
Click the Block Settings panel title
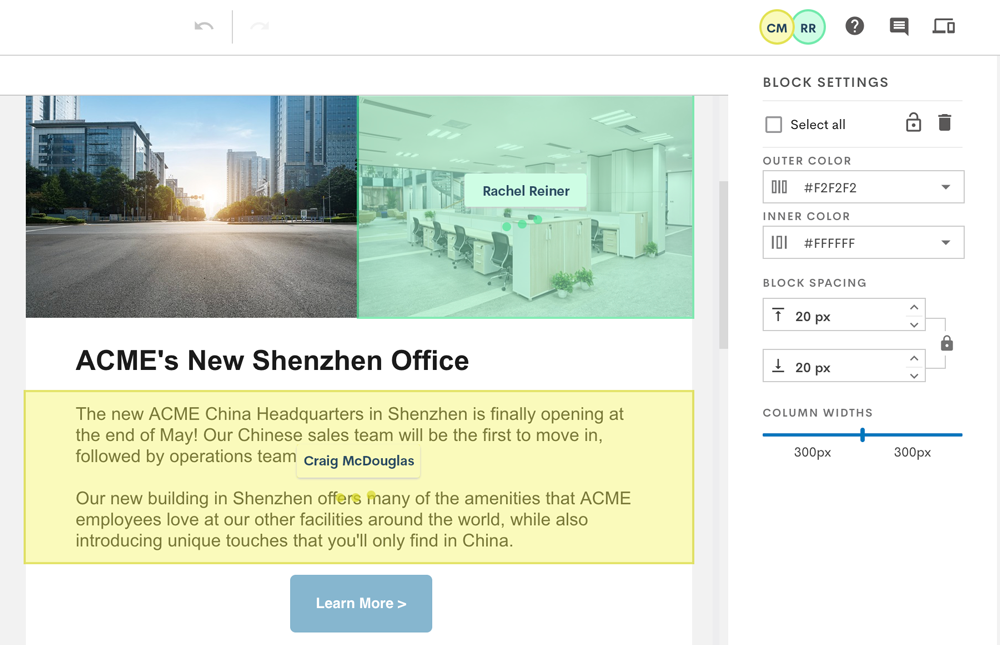(x=825, y=82)
